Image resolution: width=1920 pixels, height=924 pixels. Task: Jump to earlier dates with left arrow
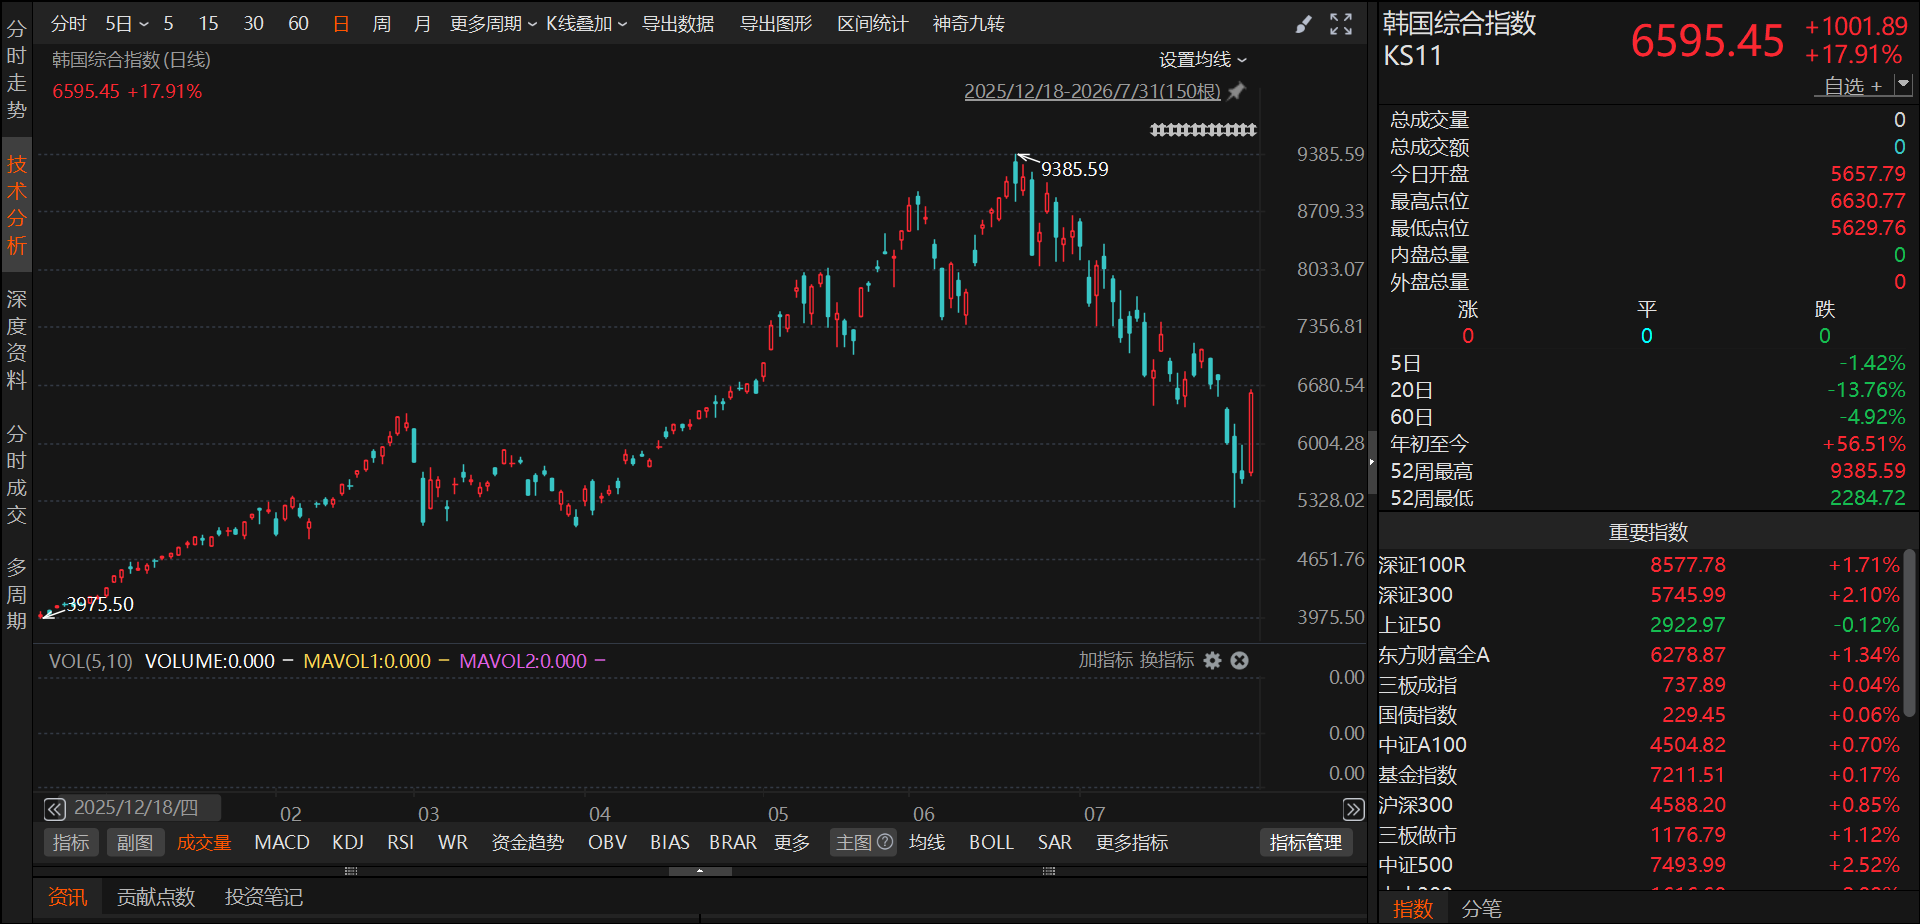point(55,809)
